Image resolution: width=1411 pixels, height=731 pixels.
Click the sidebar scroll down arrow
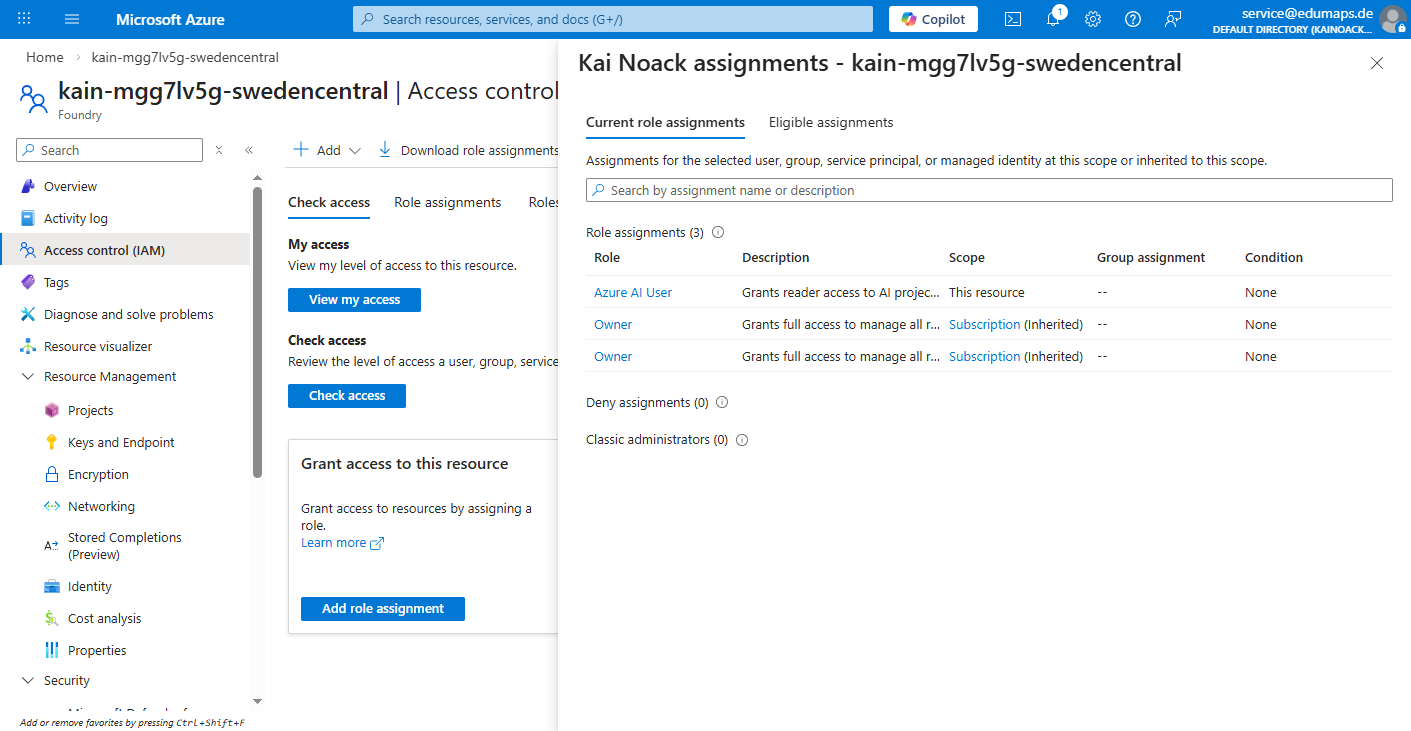[x=257, y=702]
